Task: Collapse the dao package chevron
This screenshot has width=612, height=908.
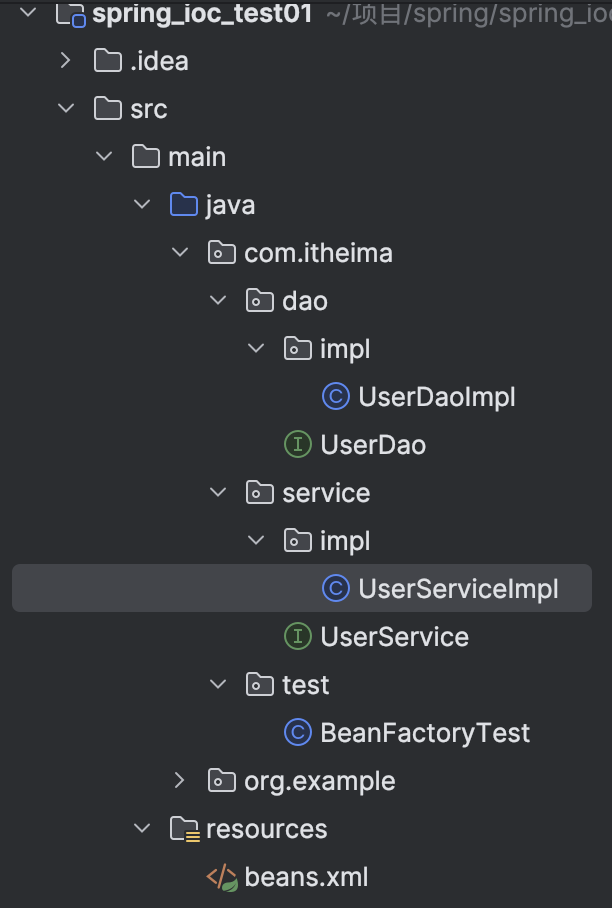Action: (x=218, y=301)
